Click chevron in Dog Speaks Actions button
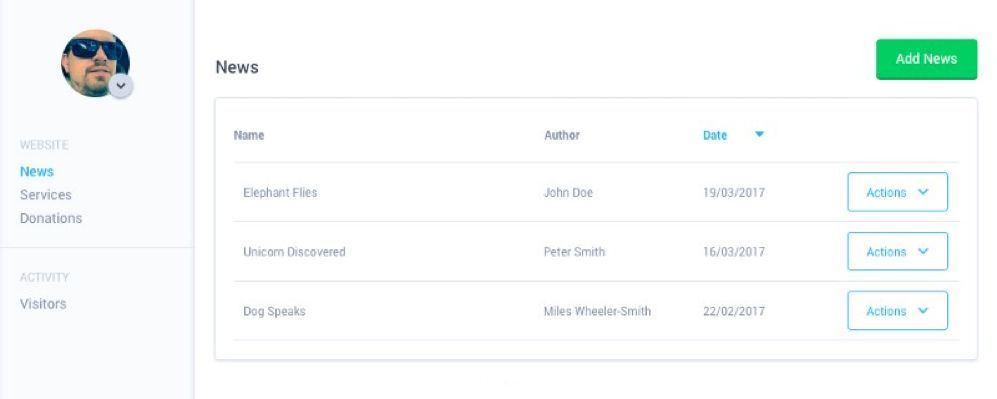This screenshot has width=997, height=399. 923,311
